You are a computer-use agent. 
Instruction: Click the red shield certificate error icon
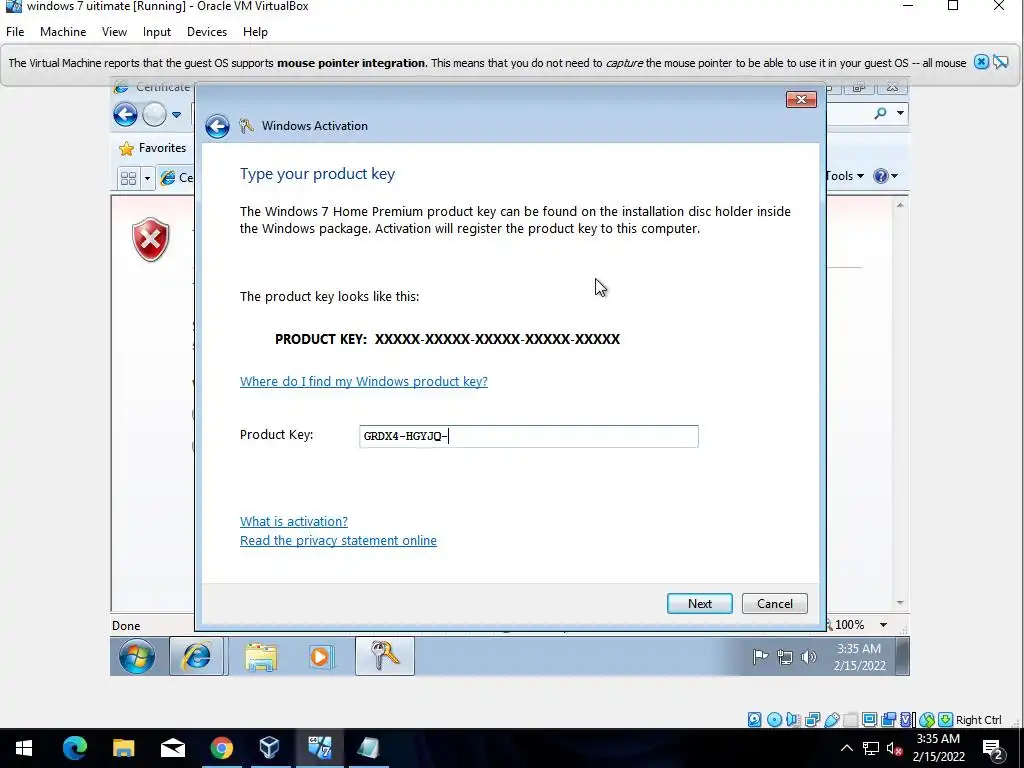click(151, 239)
